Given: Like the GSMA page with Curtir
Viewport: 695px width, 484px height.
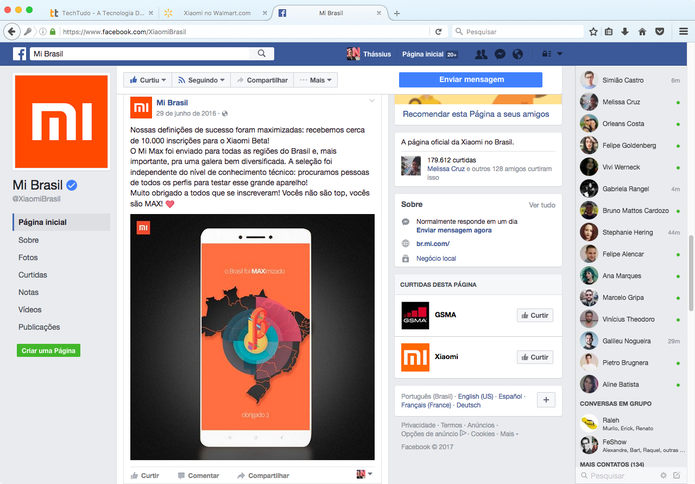Looking at the screenshot, I should [535, 316].
